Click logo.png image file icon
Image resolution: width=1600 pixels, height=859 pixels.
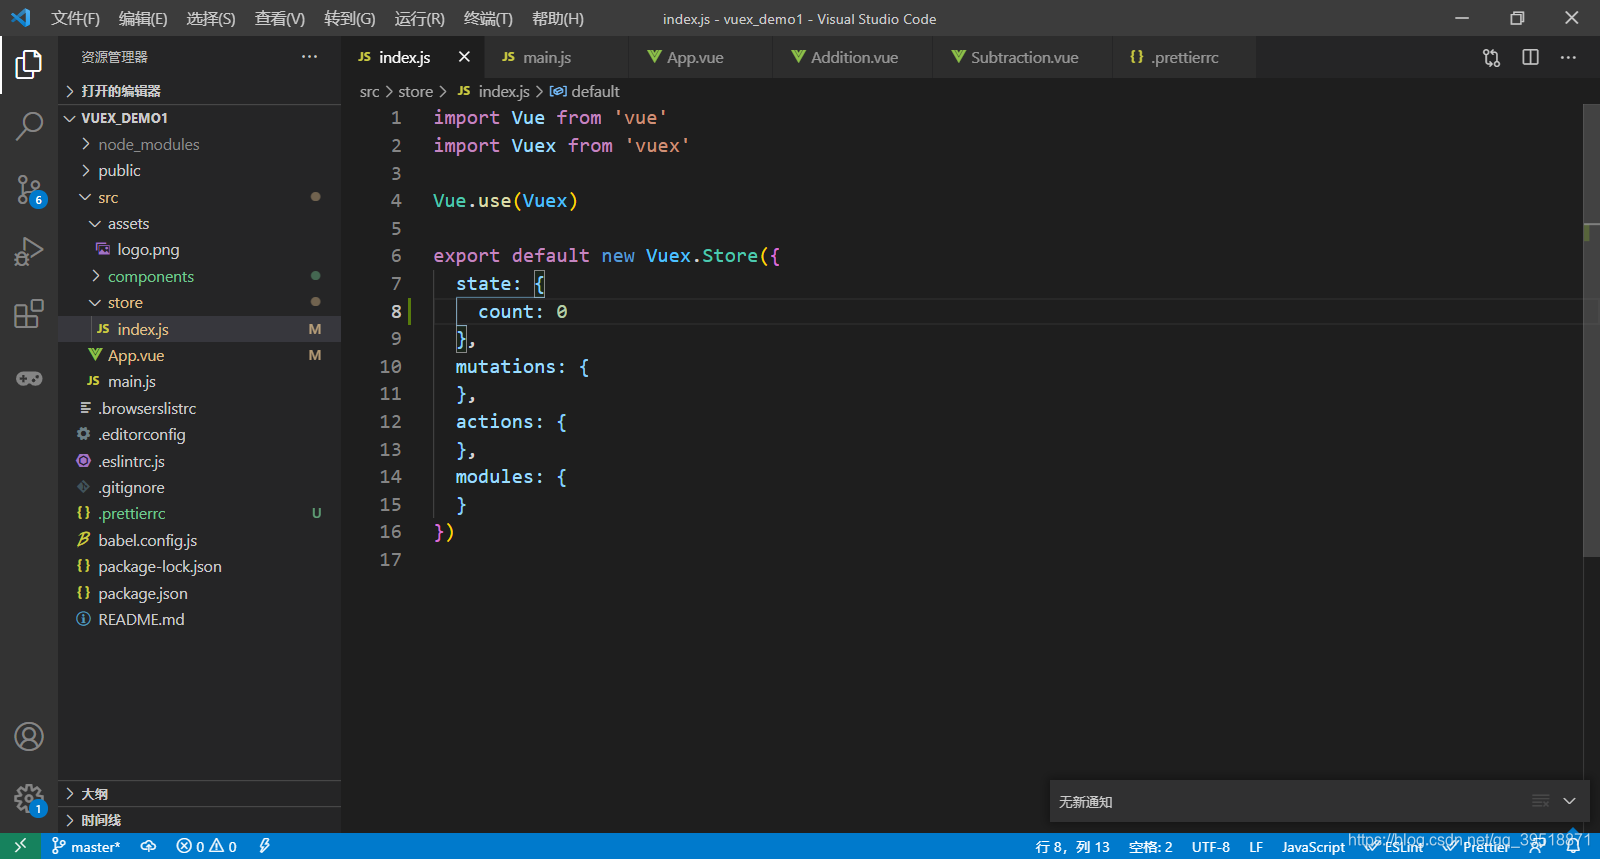pyautogui.click(x=103, y=249)
